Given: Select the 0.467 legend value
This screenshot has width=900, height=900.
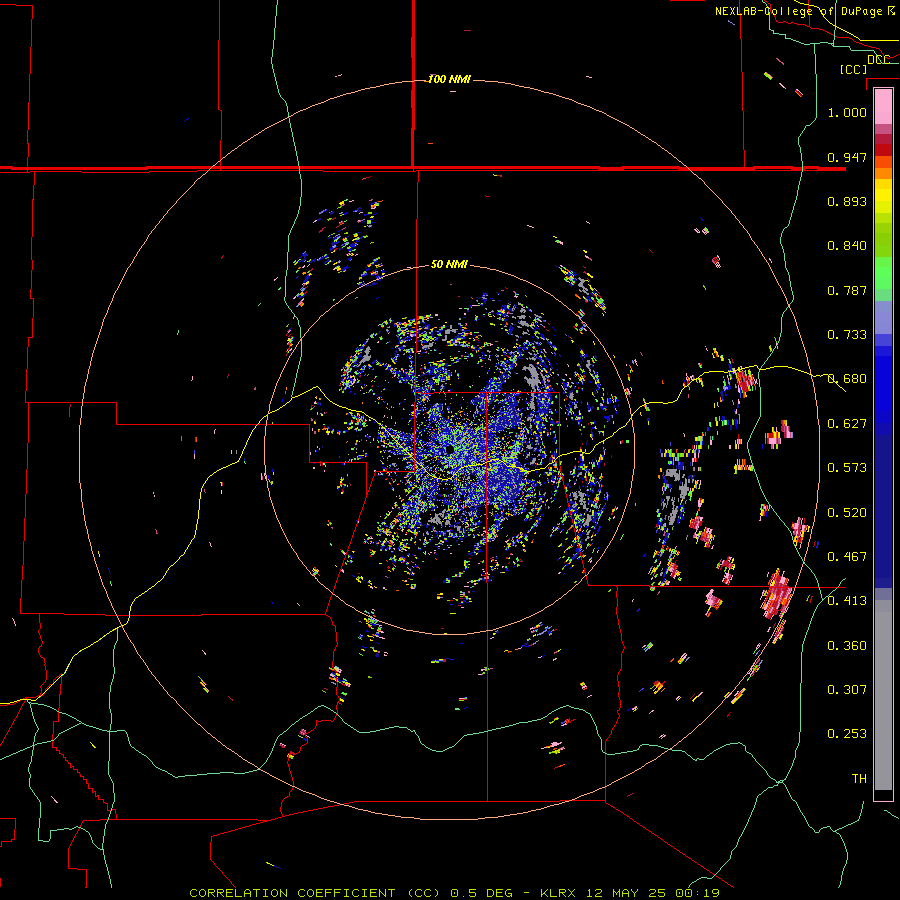Looking at the screenshot, I should tap(847, 557).
